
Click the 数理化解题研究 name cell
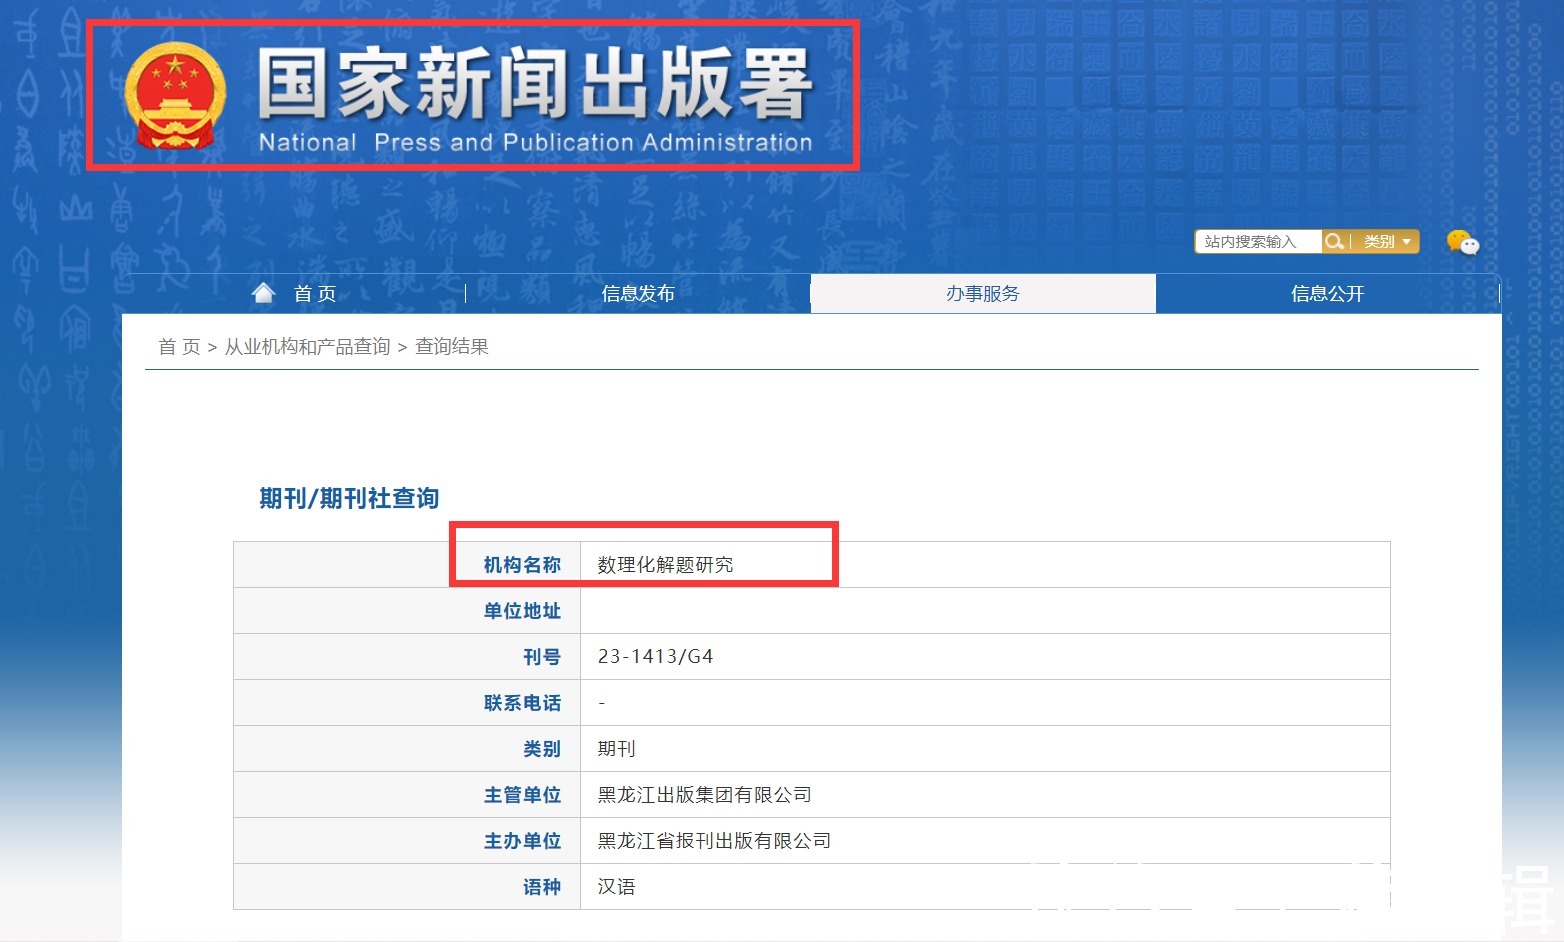pos(665,565)
